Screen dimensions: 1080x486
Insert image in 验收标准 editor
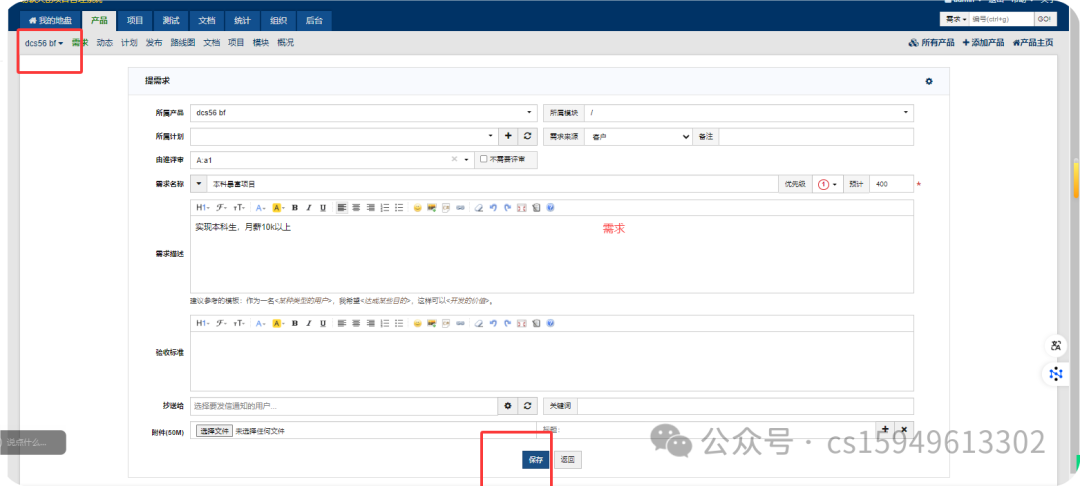click(432, 323)
